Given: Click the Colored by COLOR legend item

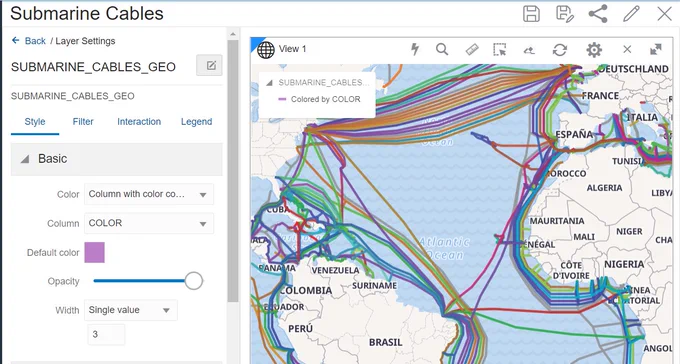Looking at the screenshot, I should [319, 99].
